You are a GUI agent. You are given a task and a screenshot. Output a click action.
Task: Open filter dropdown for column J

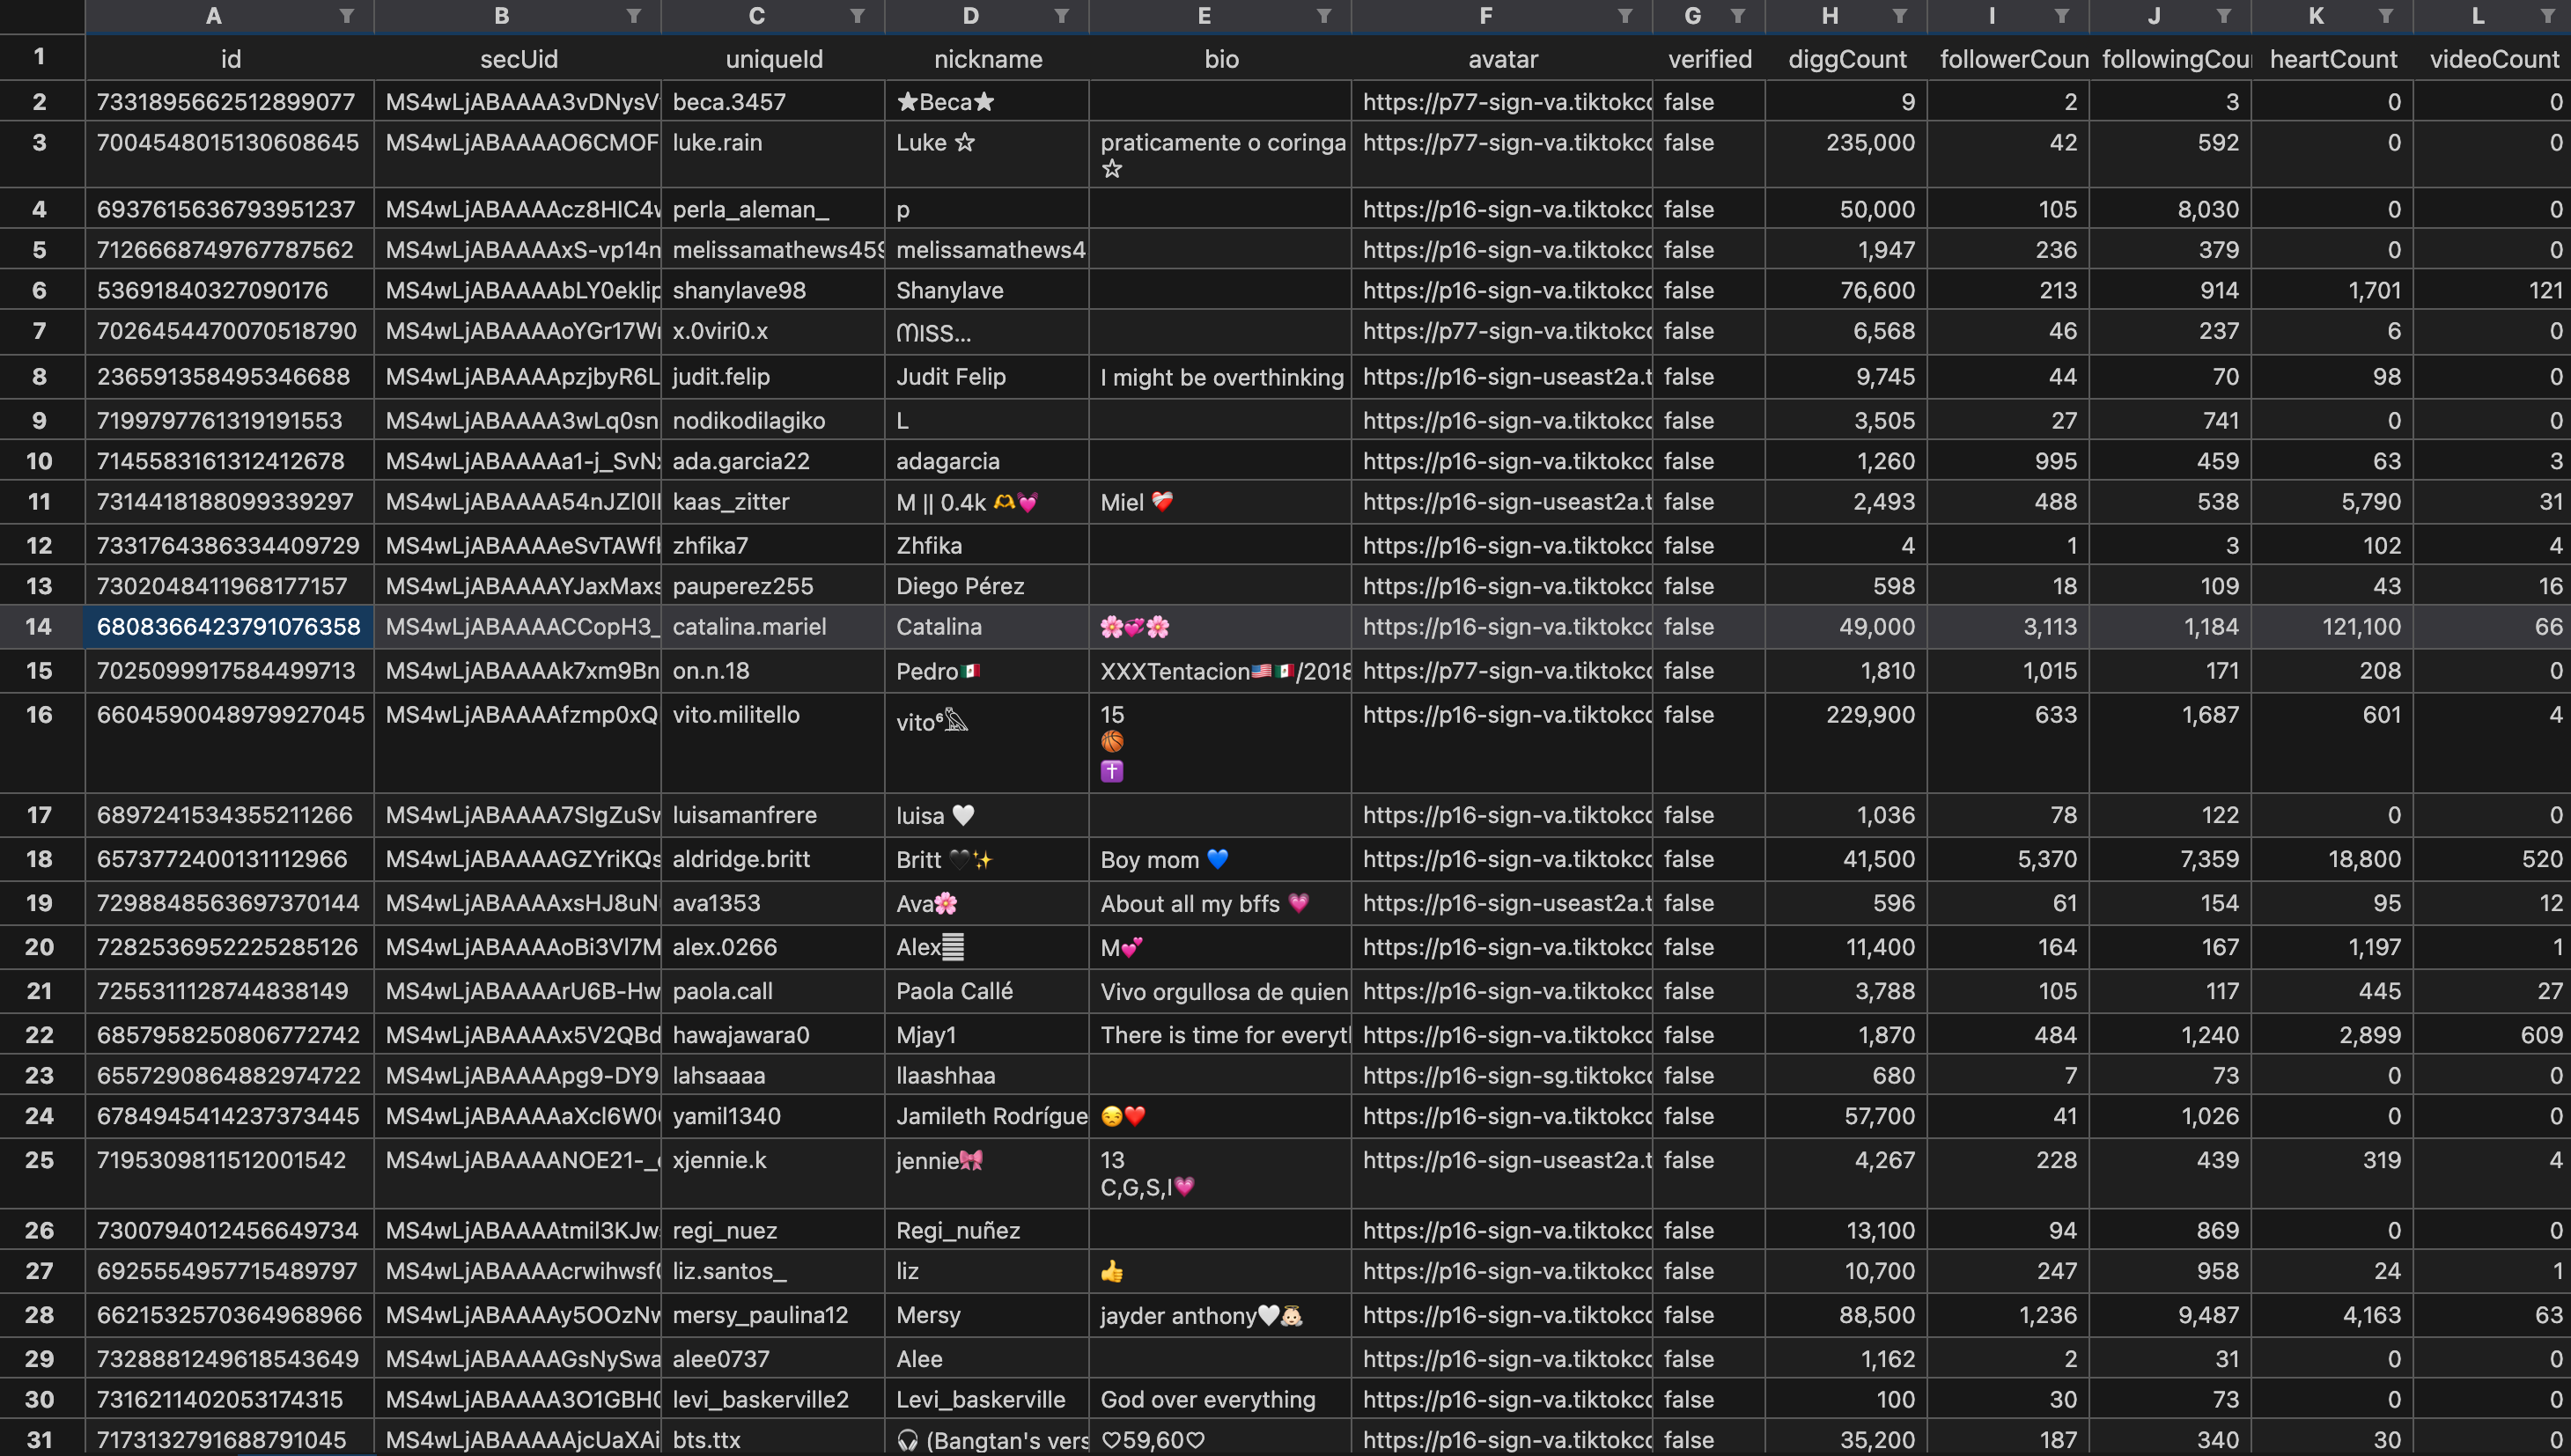point(2224,16)
